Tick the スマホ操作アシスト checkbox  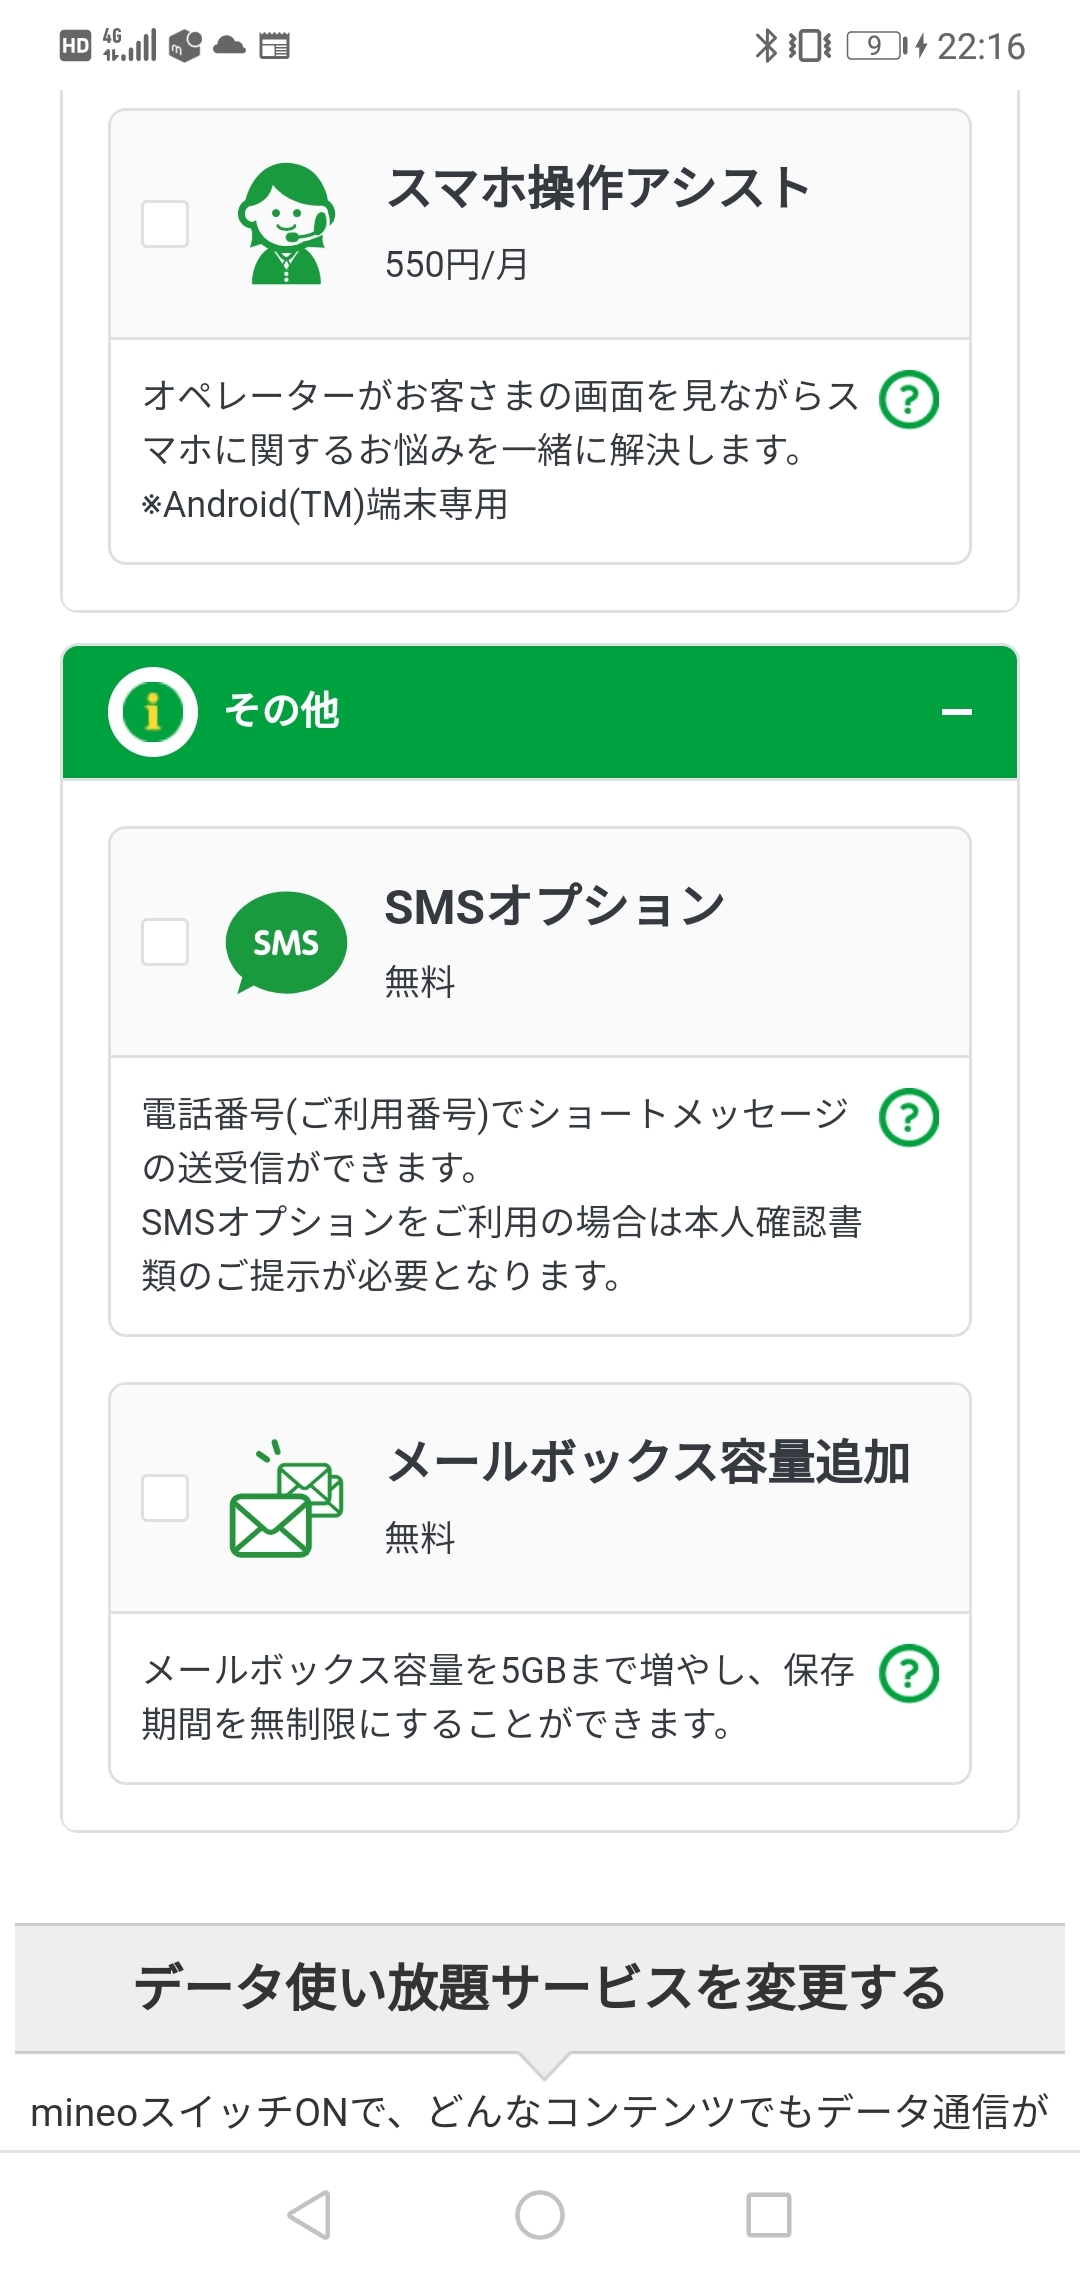(x=165, y=224)
